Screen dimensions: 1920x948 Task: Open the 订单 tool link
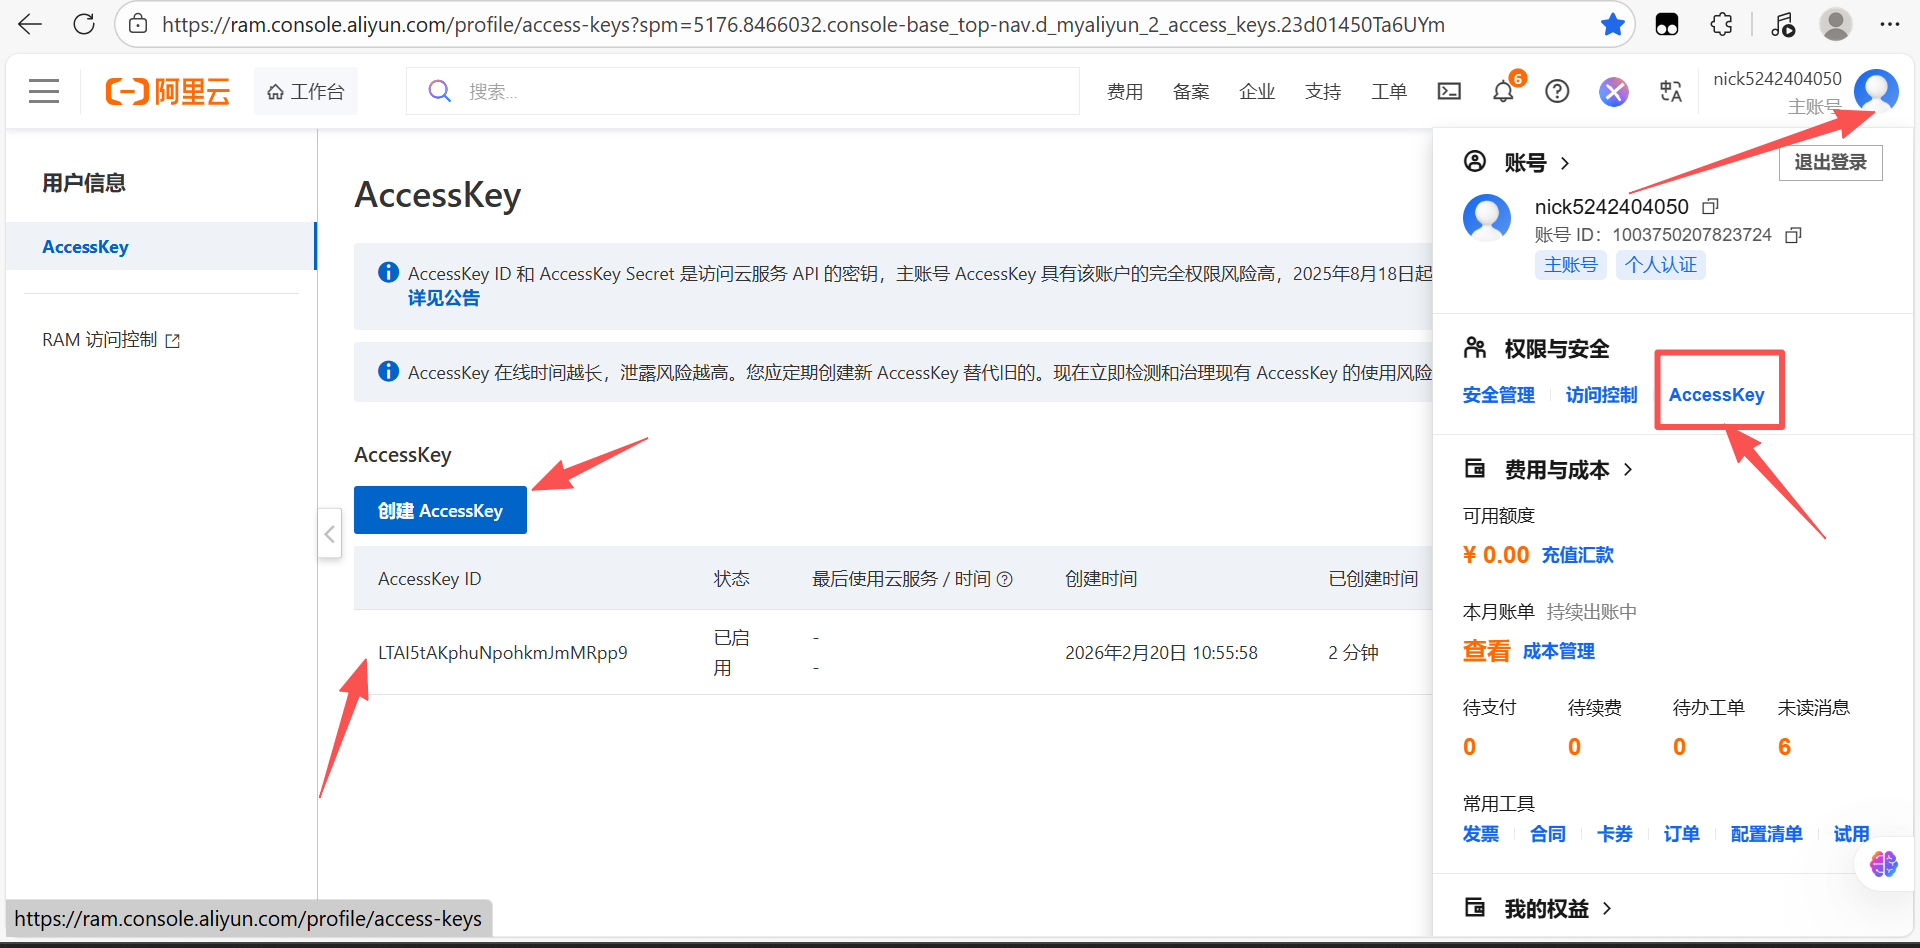tap(1682, 834)
